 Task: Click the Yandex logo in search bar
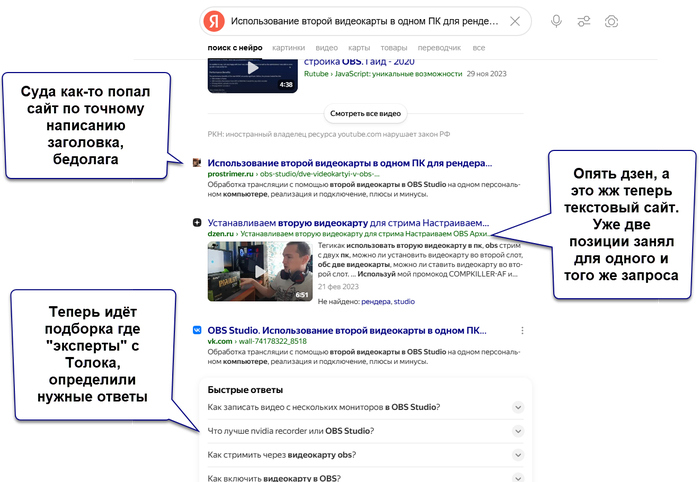[213, 21]
